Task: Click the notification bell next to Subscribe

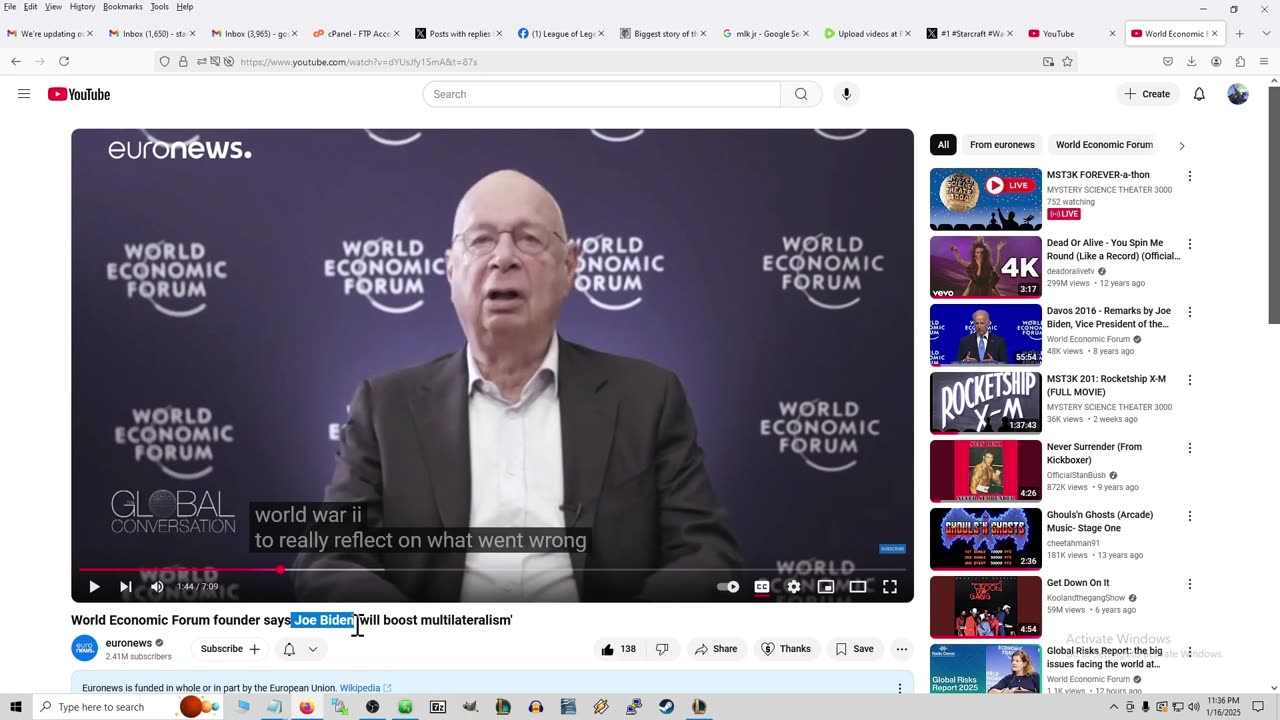Action: (x=289, y=649)
